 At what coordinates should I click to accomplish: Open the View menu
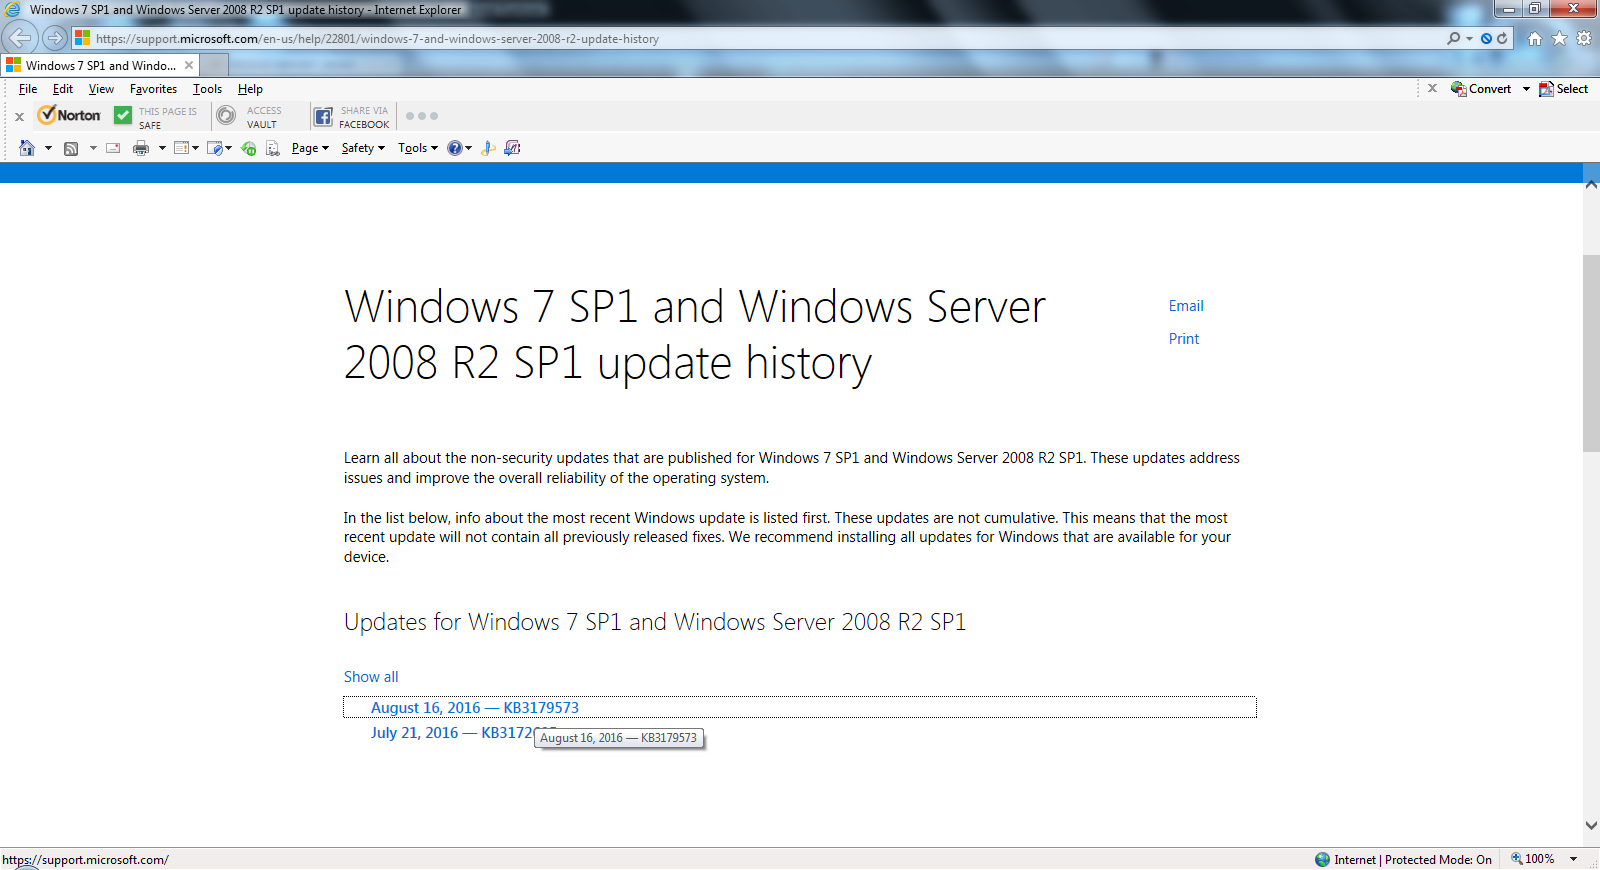click(101, 89)
